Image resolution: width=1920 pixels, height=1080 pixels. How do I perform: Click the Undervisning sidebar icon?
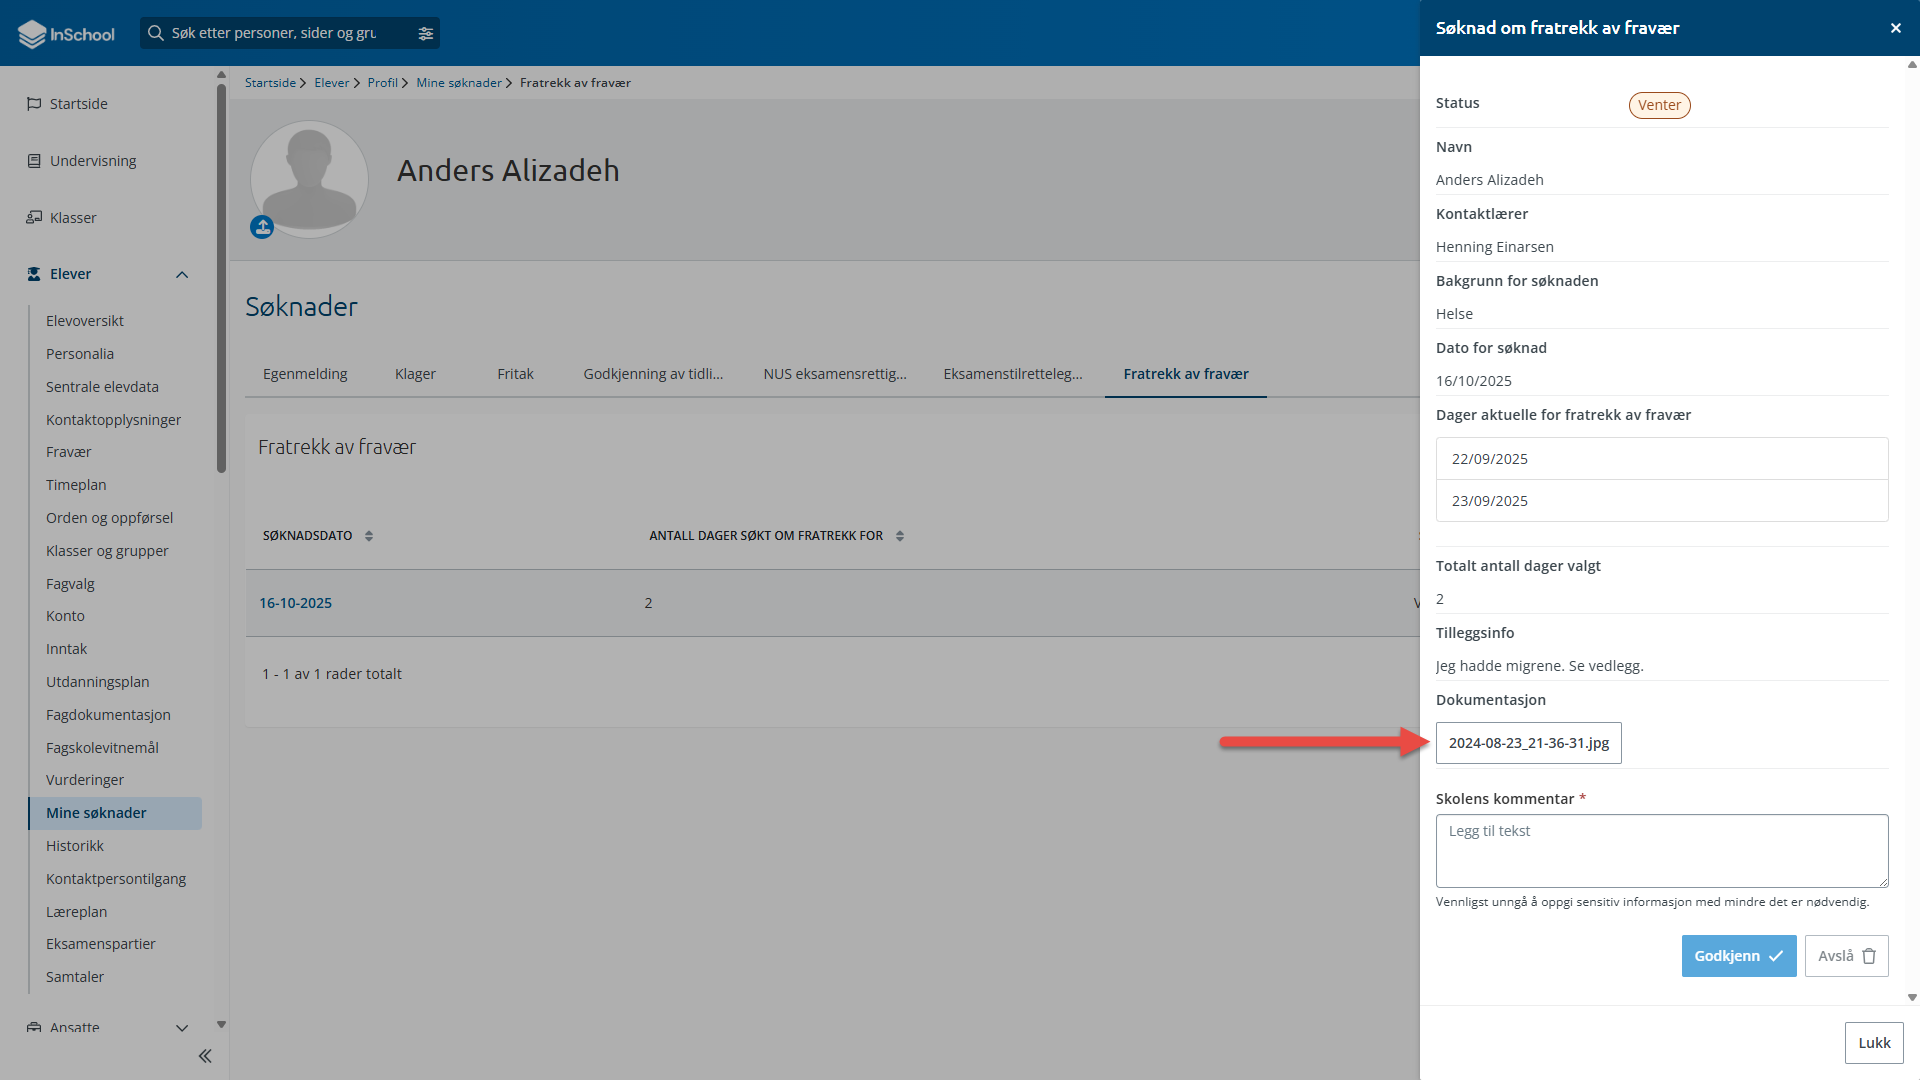[x=34, y=161]
